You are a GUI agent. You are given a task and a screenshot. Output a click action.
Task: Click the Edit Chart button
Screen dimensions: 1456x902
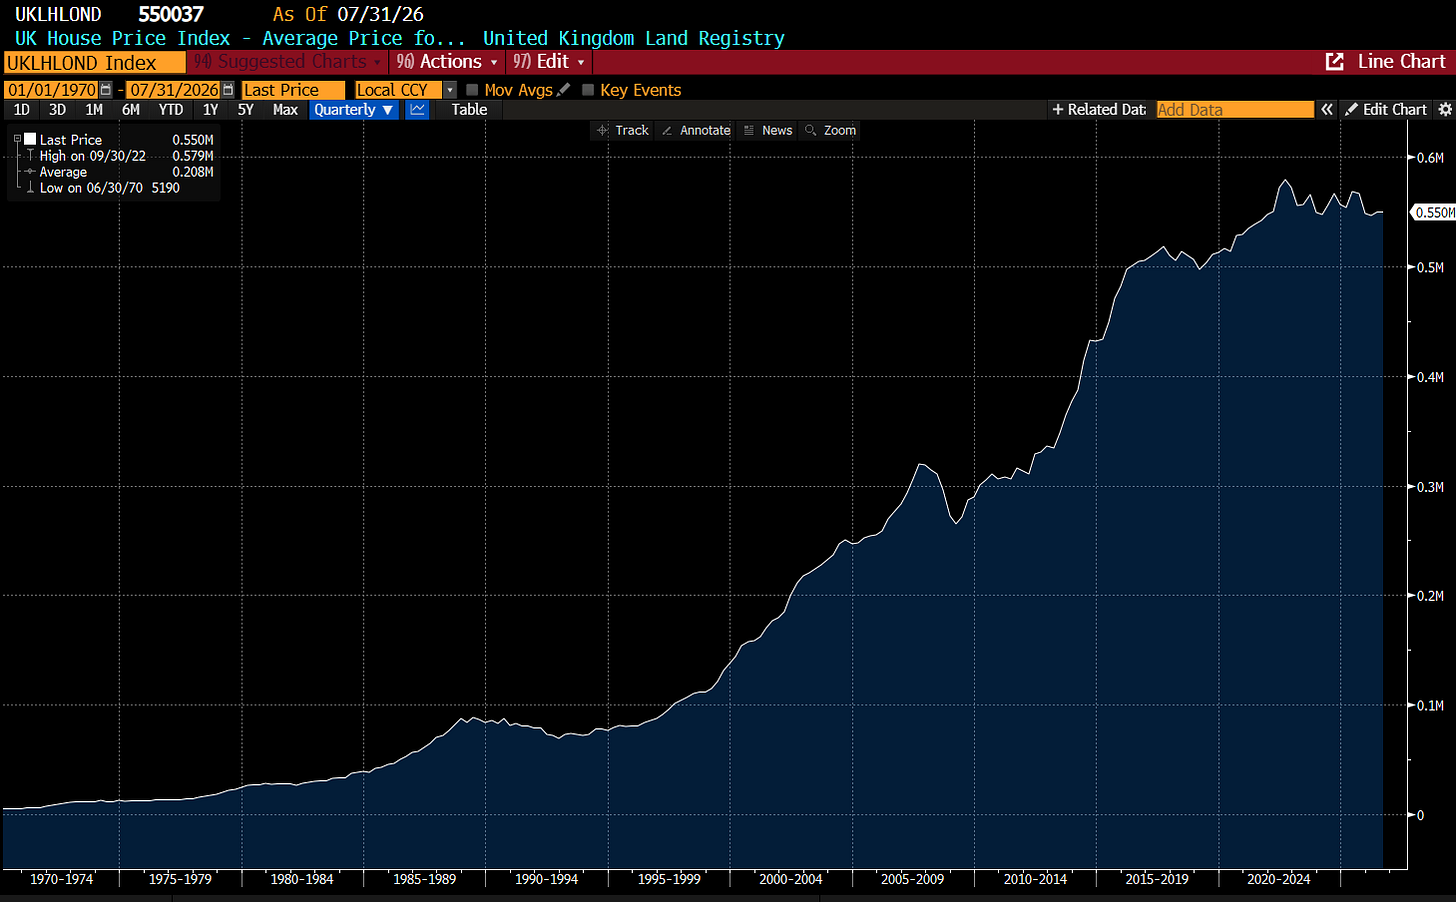[x=1386, y=110]
